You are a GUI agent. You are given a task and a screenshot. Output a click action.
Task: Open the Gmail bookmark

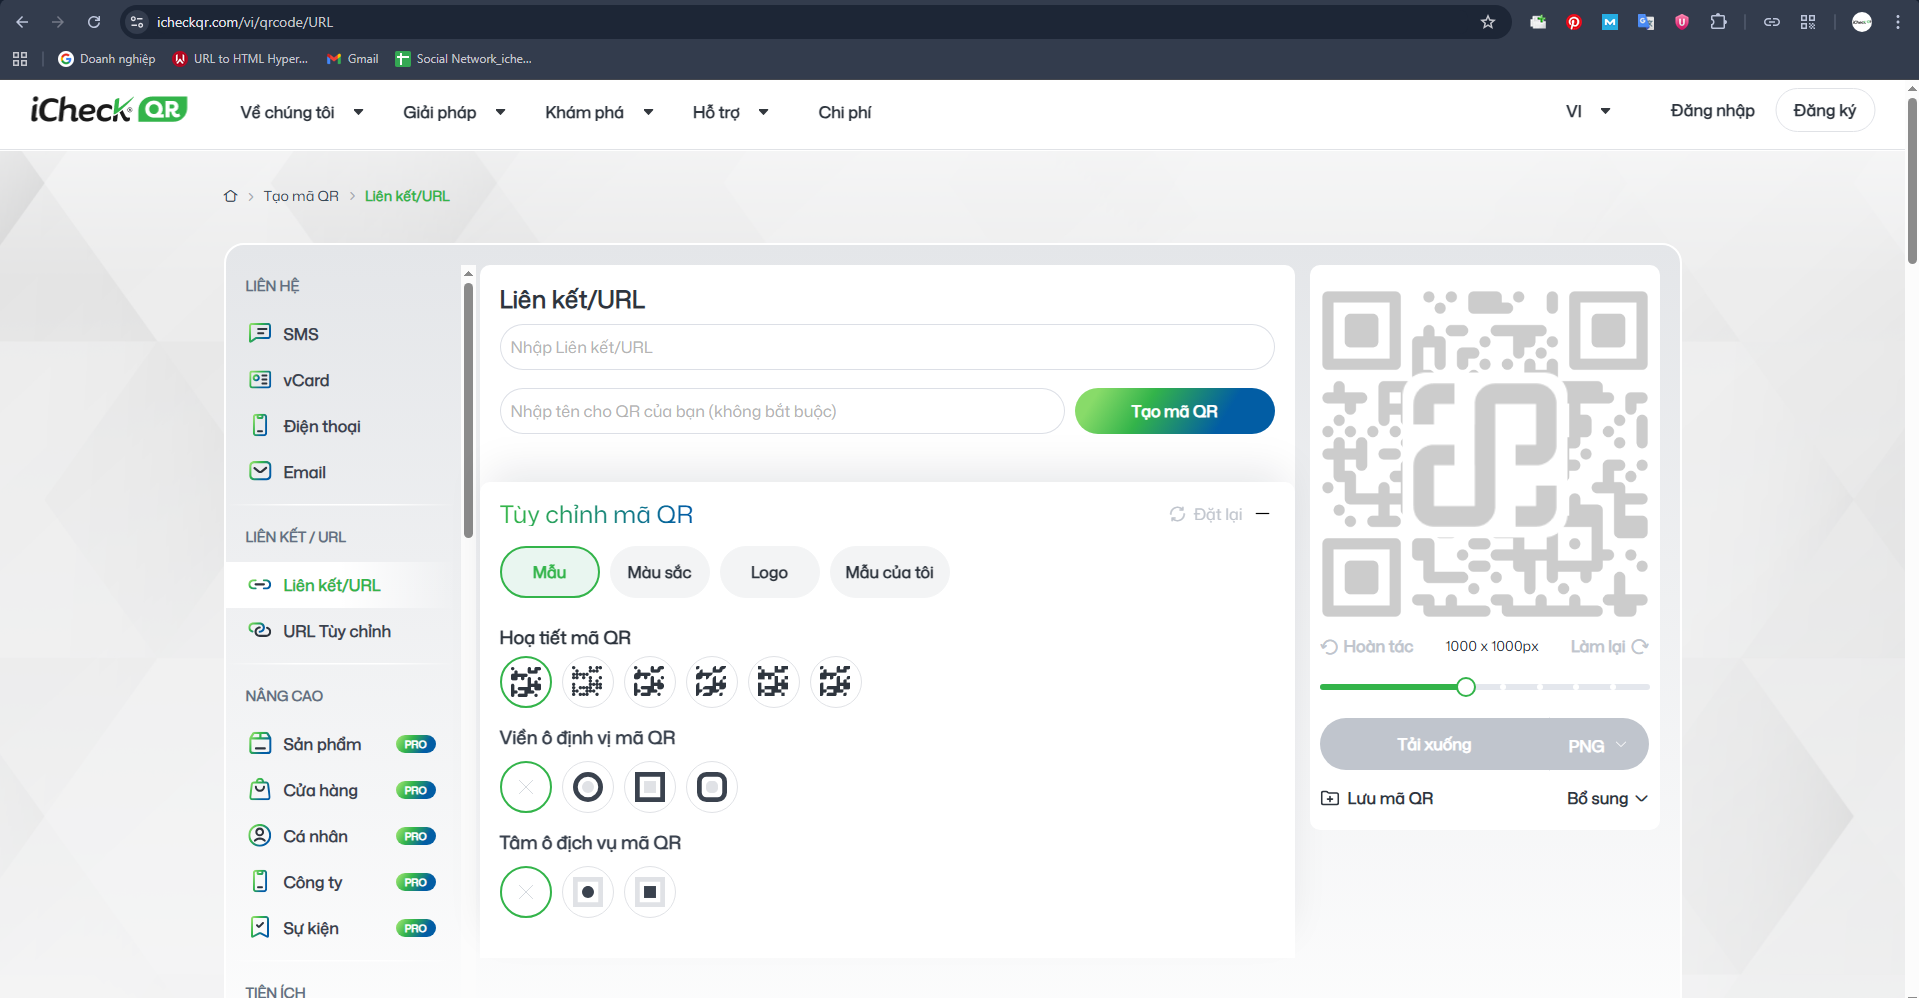click(x=353, y=59)
